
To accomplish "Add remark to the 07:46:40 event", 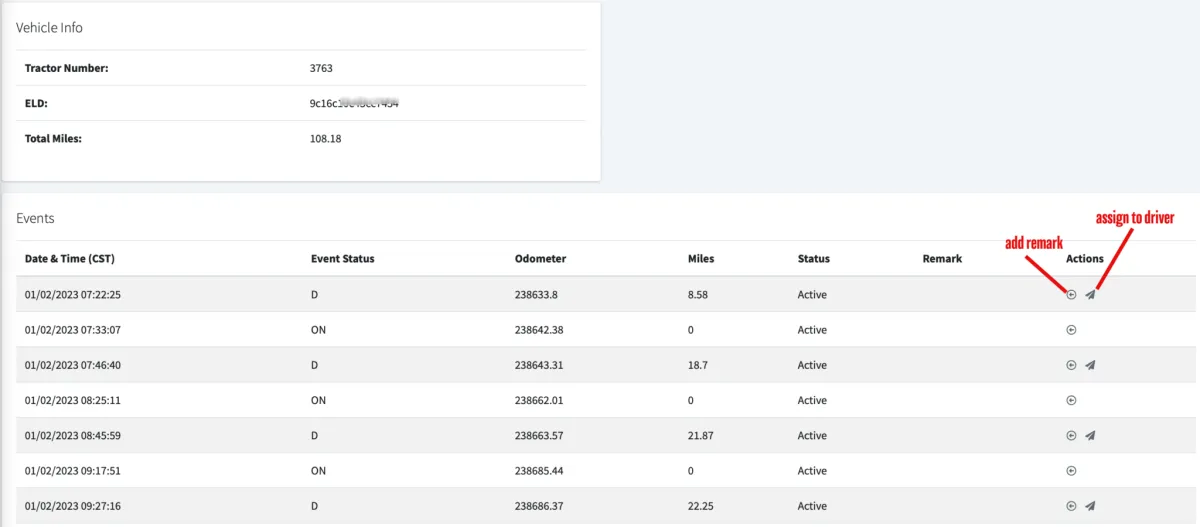I will (1071, 365).
